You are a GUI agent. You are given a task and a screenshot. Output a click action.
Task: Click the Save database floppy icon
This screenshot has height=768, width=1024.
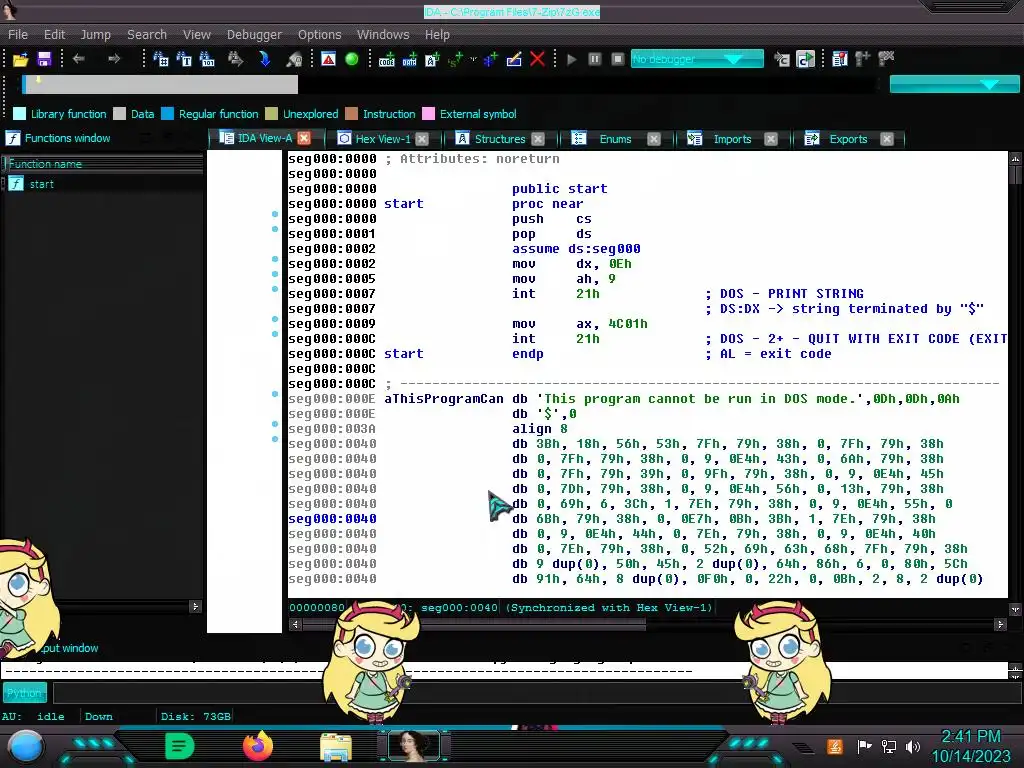[x=44, y=59]
